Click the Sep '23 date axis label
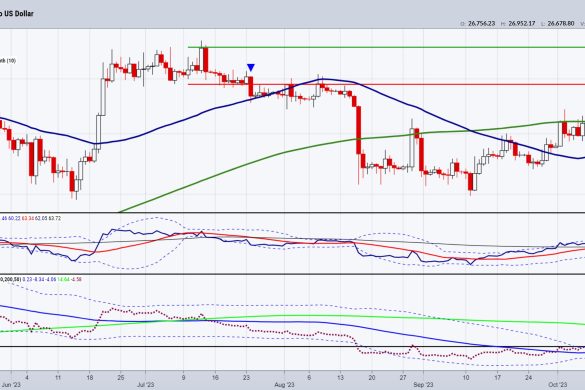 tap(423, 385)
